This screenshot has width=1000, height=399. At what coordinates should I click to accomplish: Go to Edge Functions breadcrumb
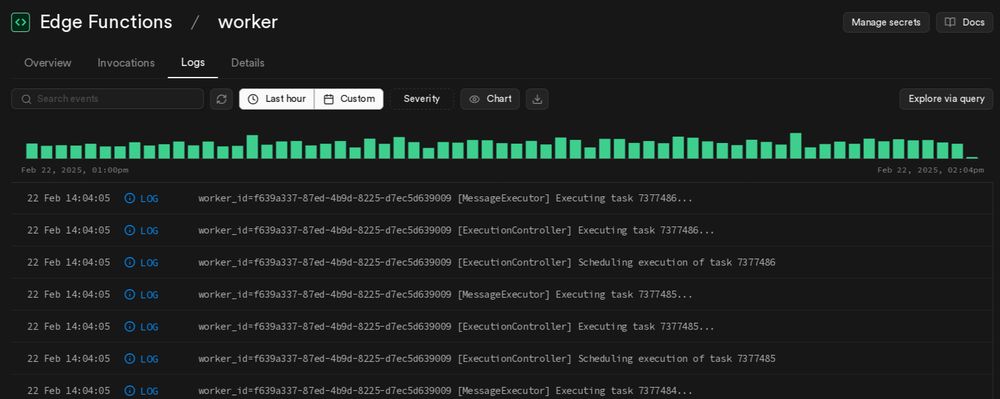106,22
